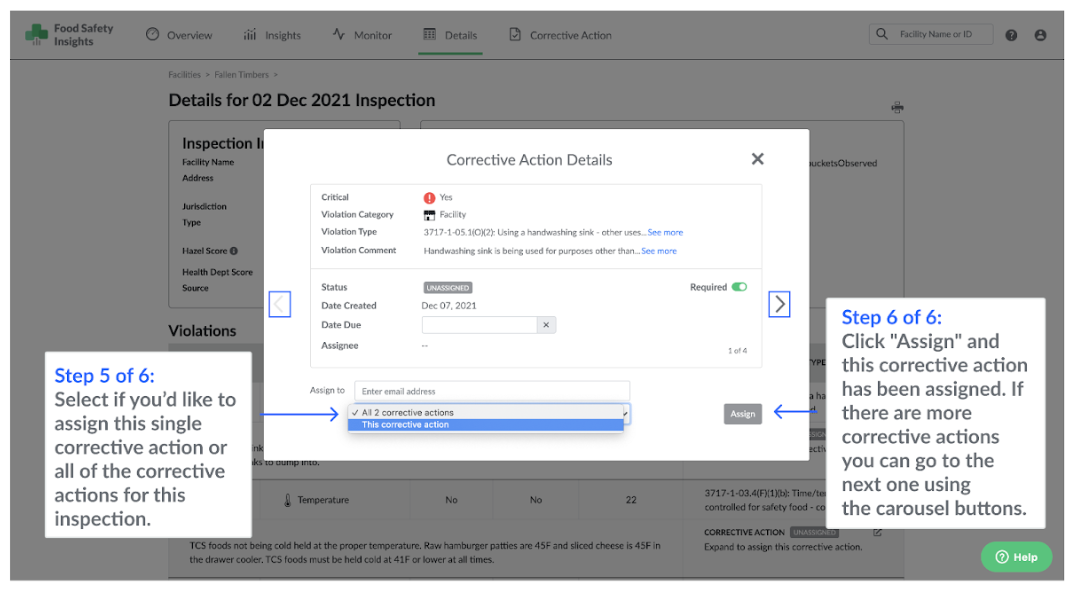Screen dimensions: 1076x590
Task: Click the print icon for inspection details
Action: click(897, 107)
